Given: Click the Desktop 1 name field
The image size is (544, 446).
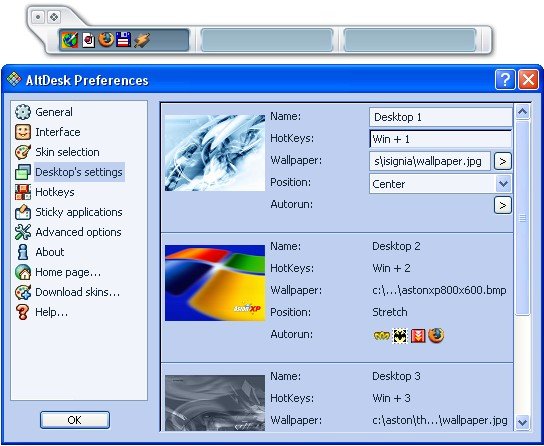Looking at the screenshot, I should tap(441, 117).
